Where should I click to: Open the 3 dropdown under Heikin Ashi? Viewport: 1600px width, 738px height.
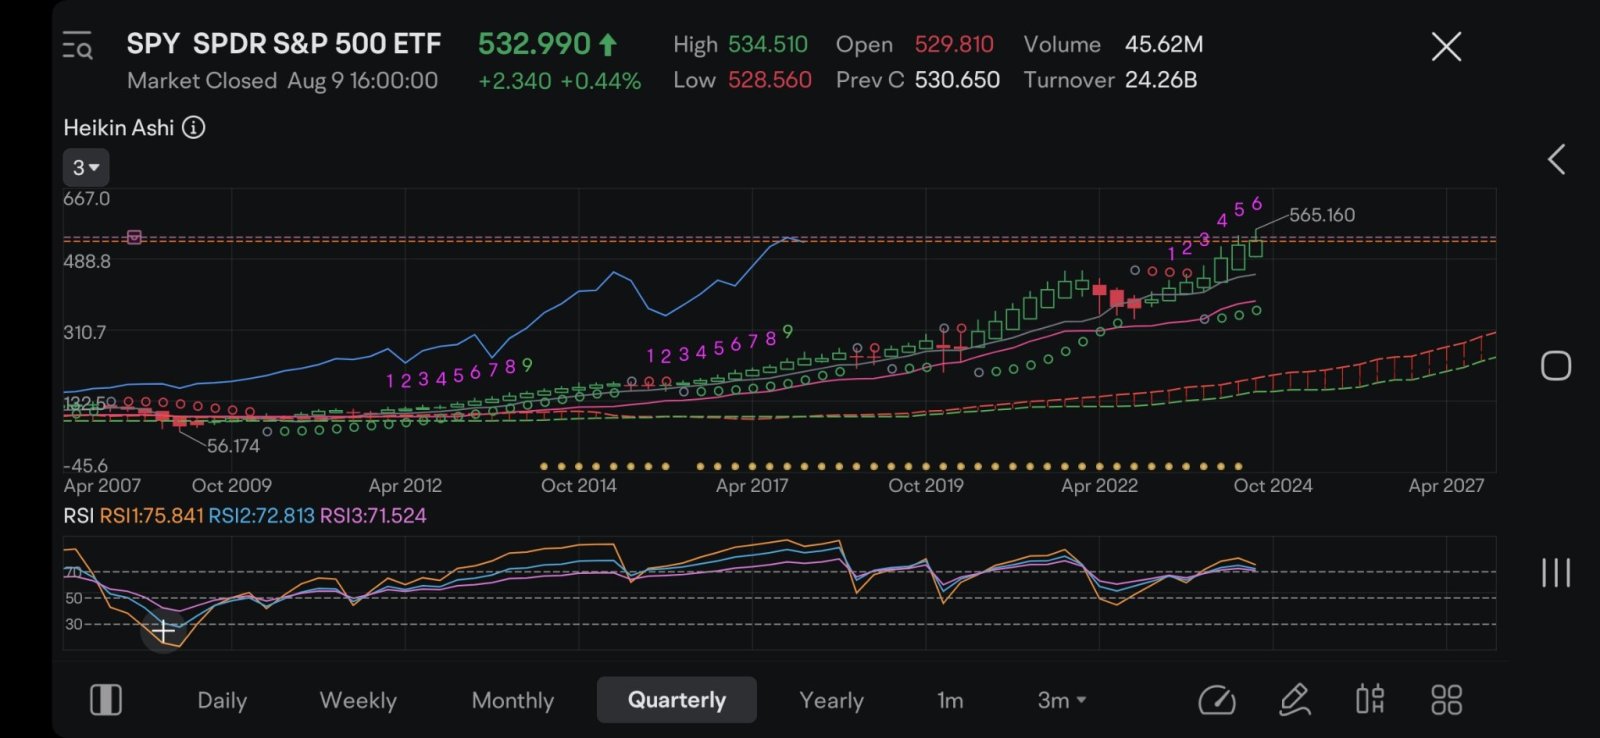86,167
